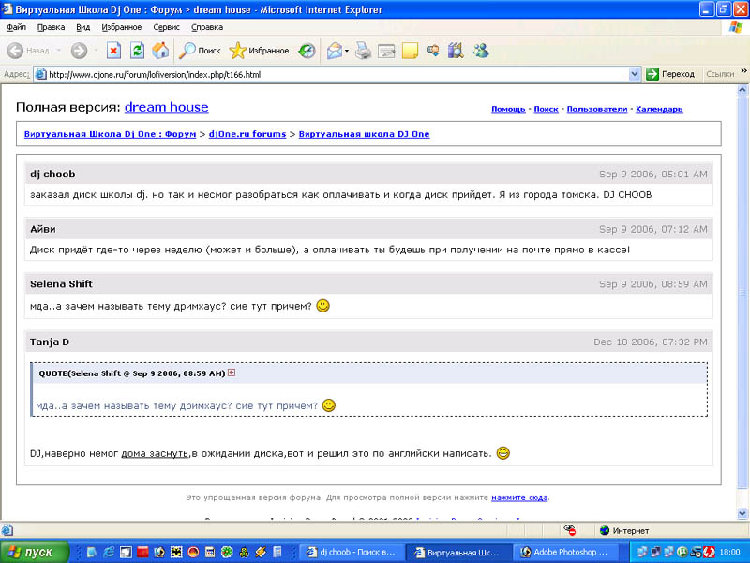The height and width of the screenshot is (563, 750).
Task: Switch to dj choob - Поиск taskbar window
Action: point(352,552)
